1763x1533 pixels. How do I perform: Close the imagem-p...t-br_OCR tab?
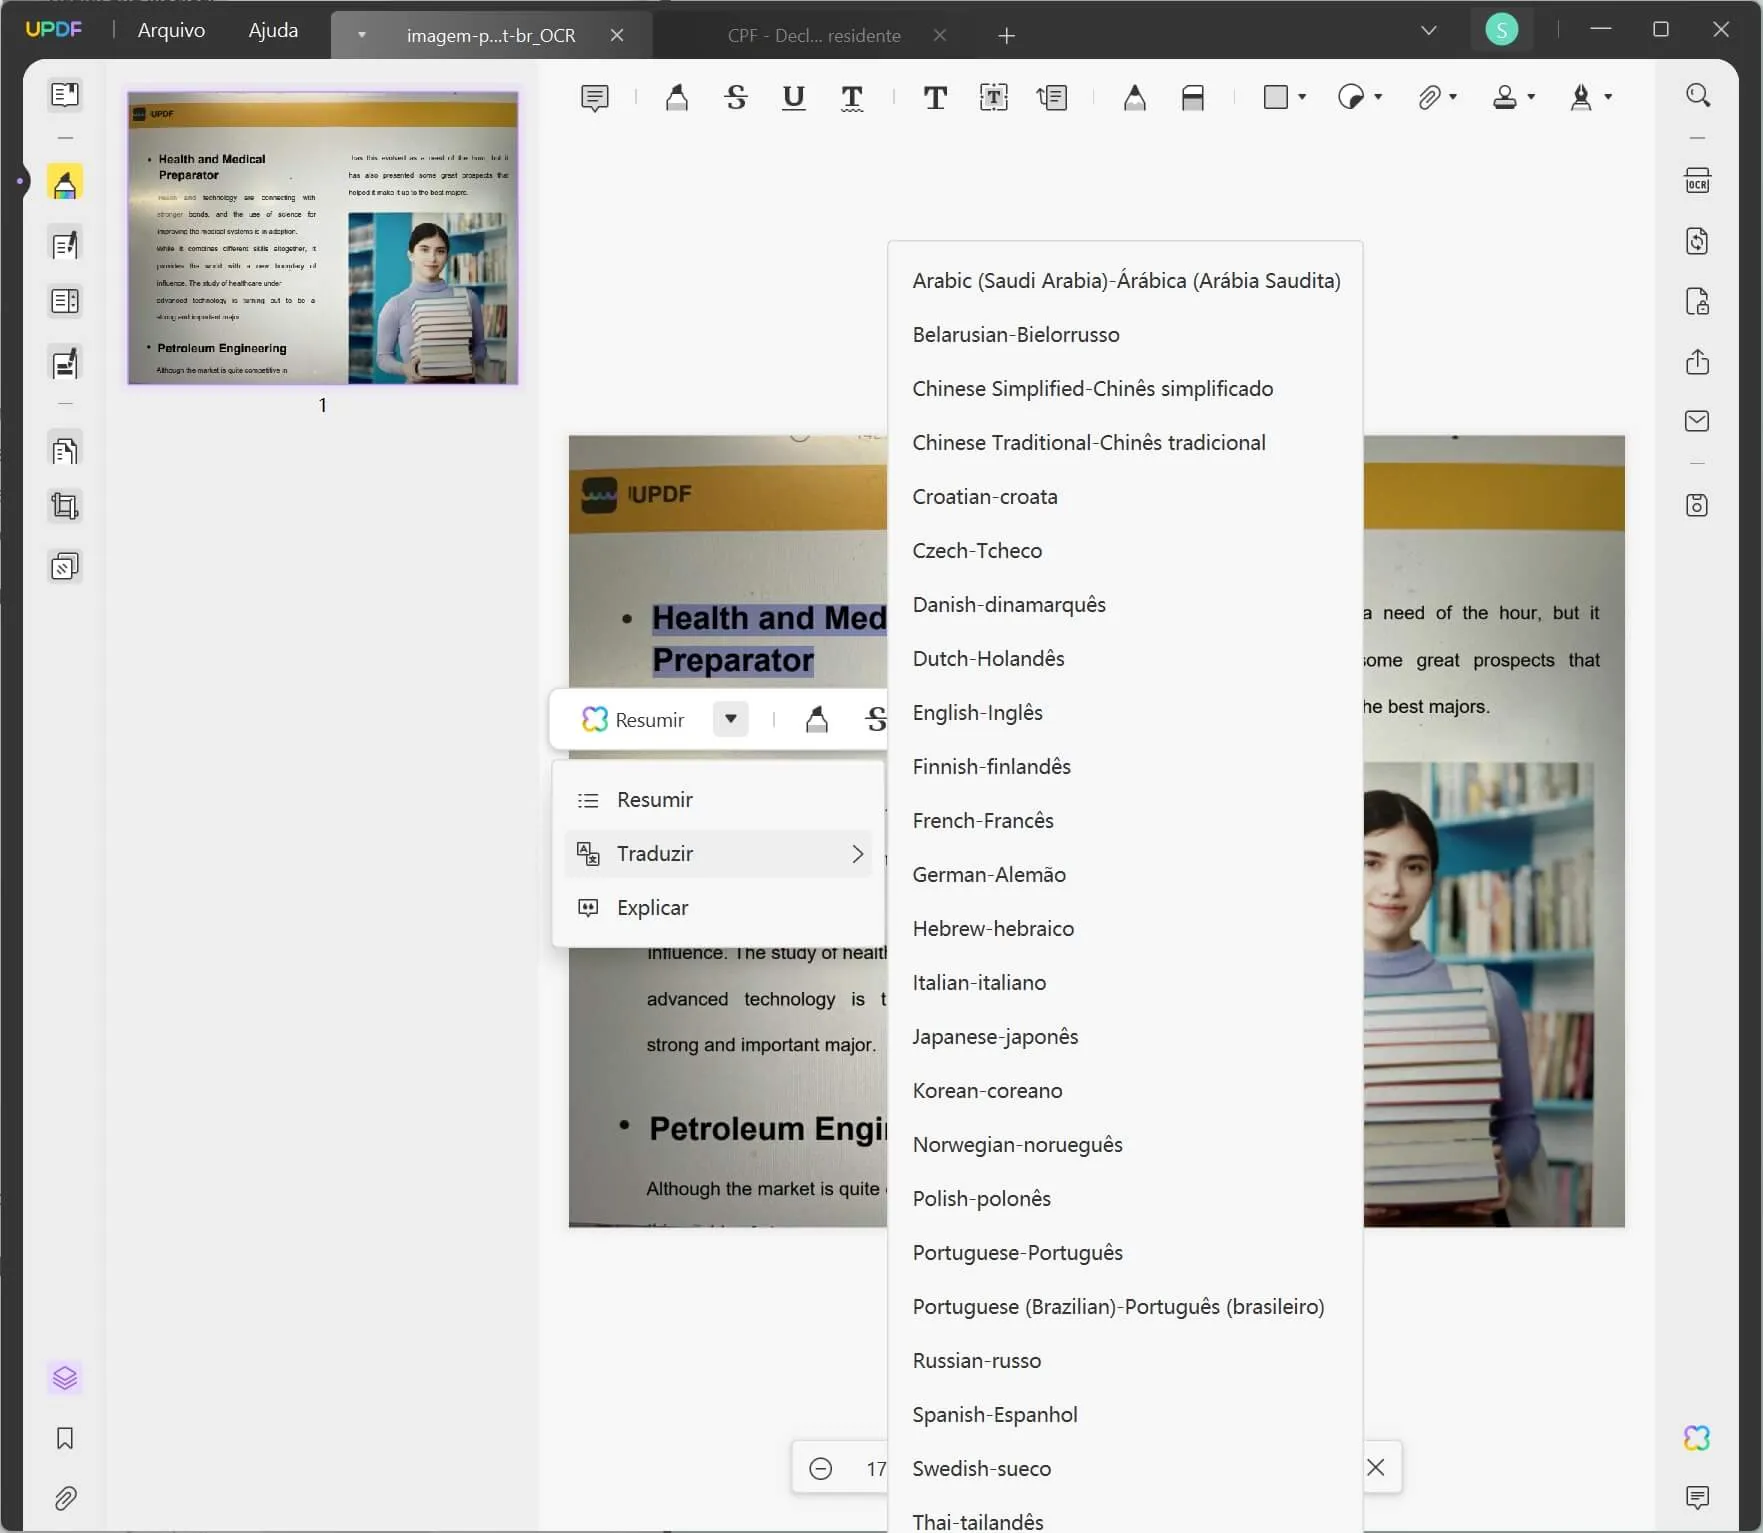point(617,35)
